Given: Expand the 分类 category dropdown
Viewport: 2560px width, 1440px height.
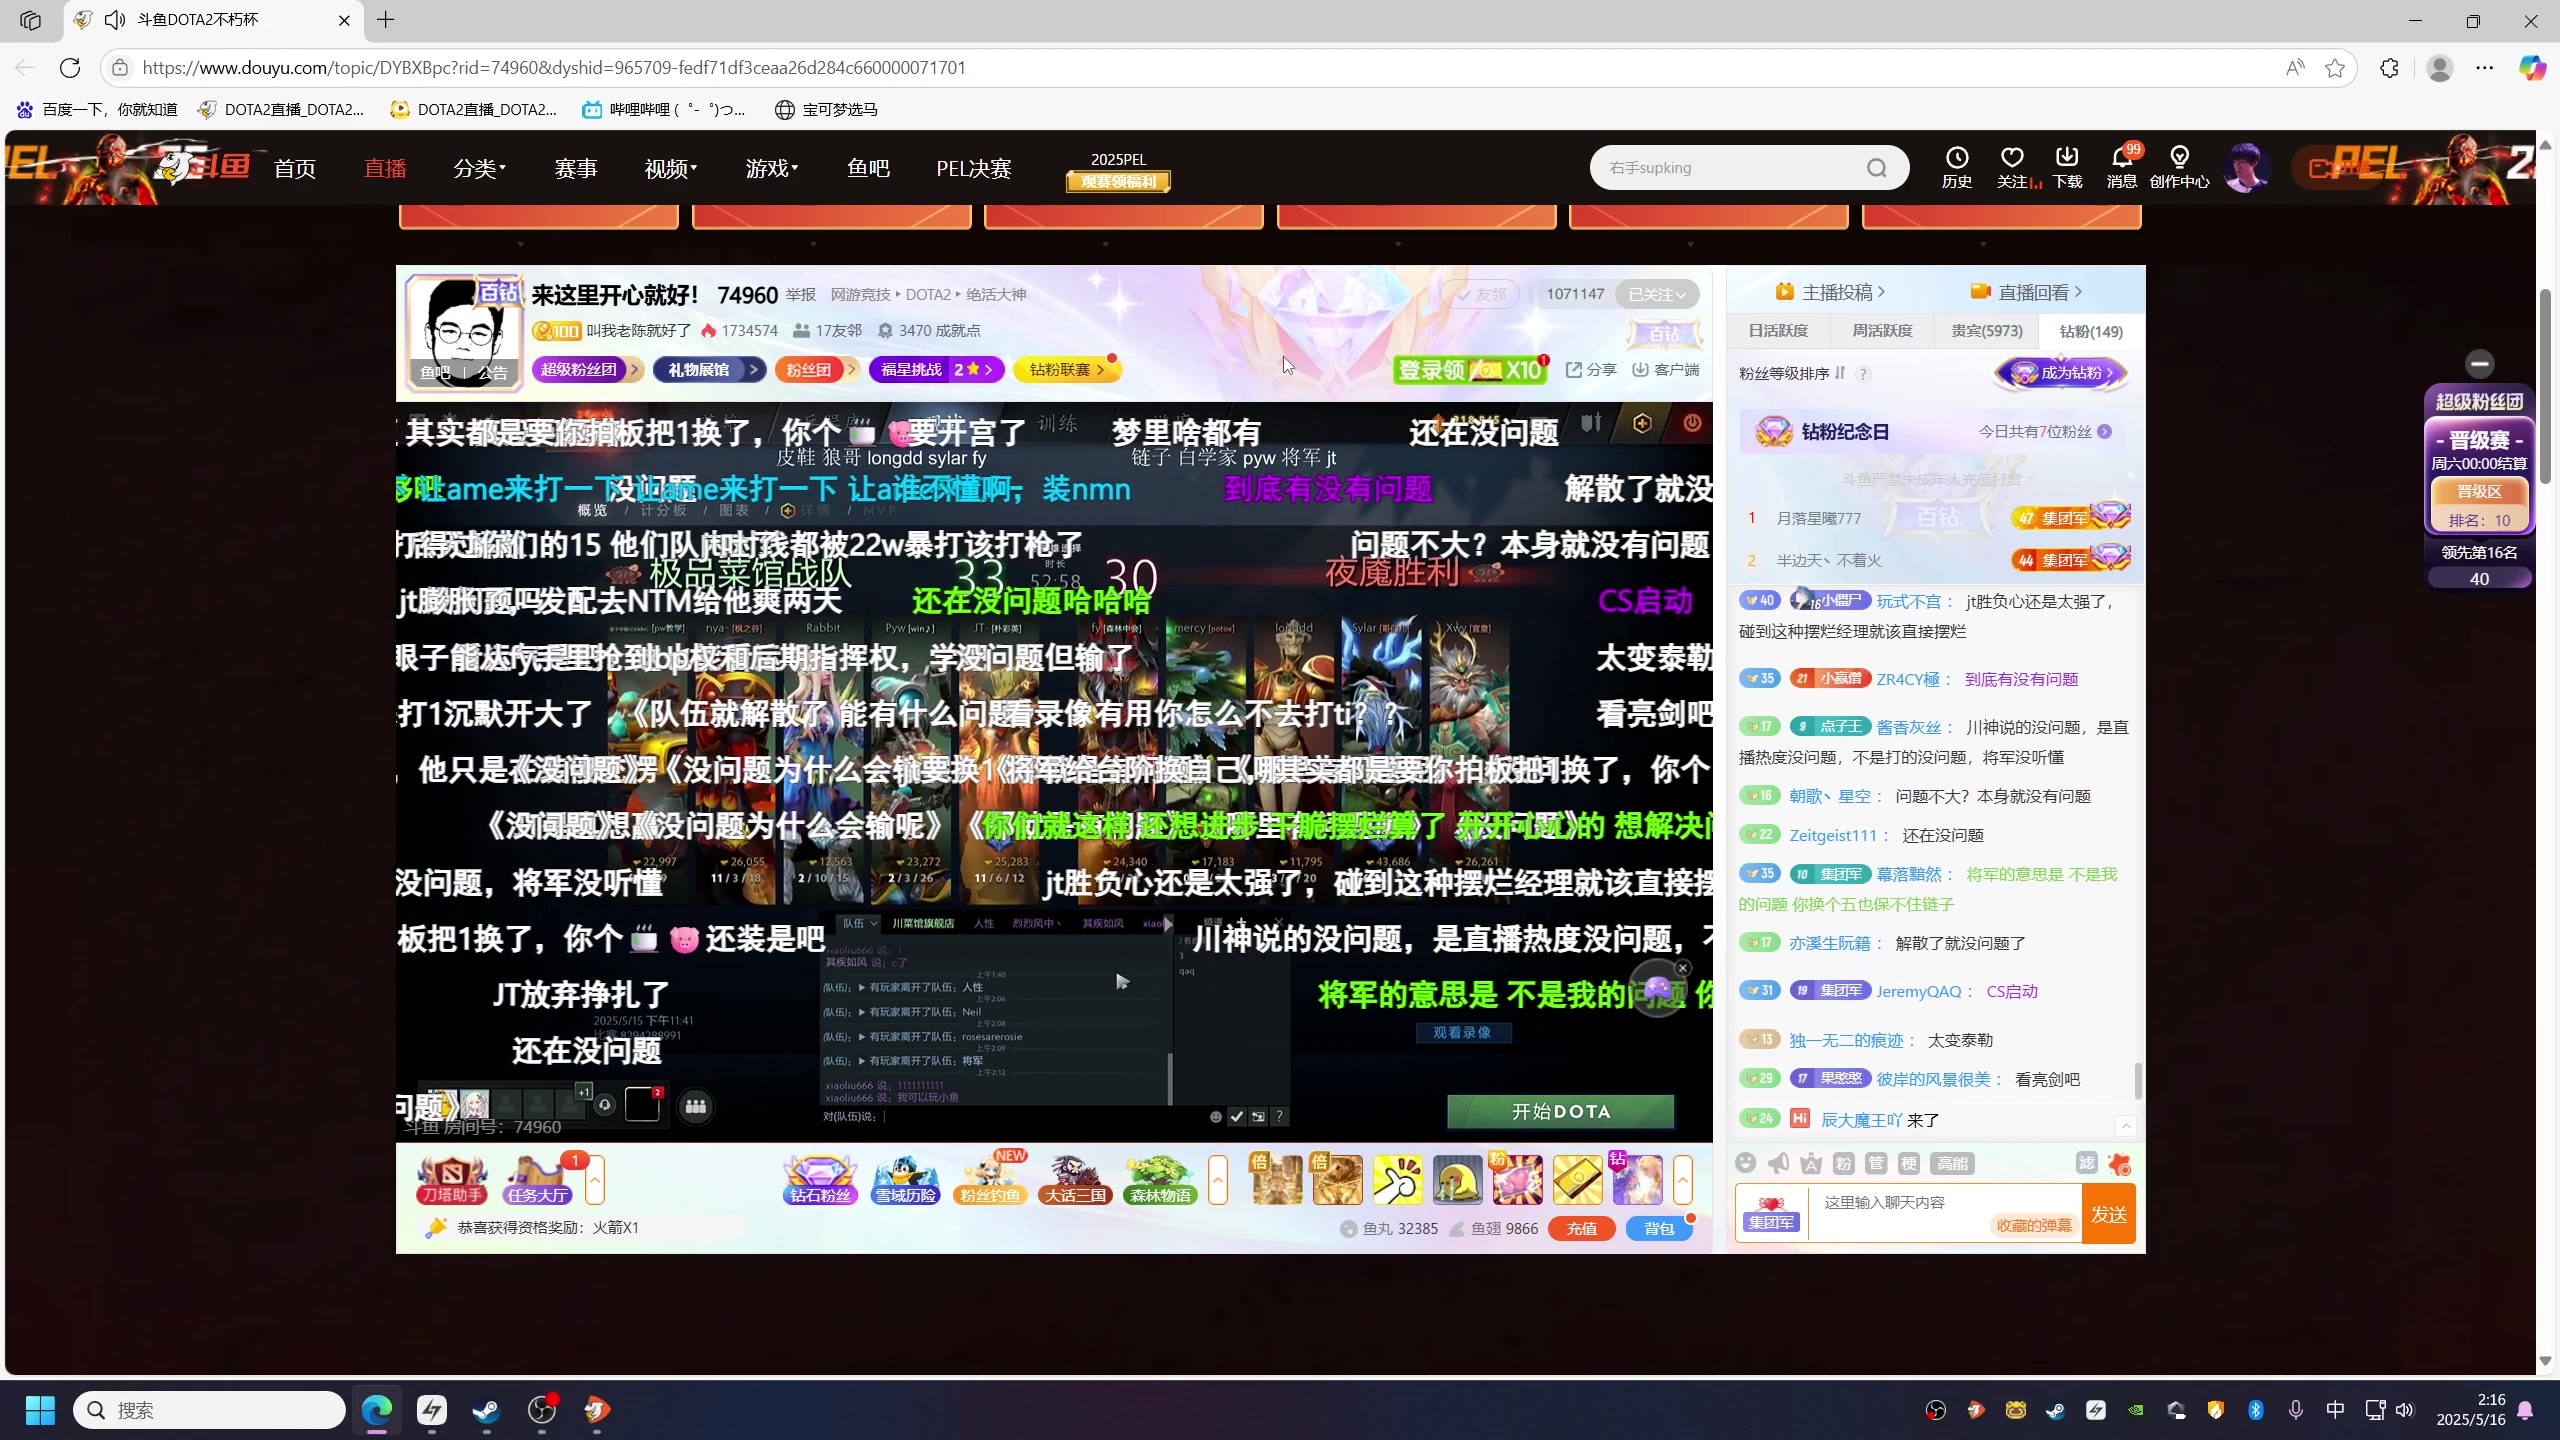Looking at the screenshot, I should pos(479,168).
